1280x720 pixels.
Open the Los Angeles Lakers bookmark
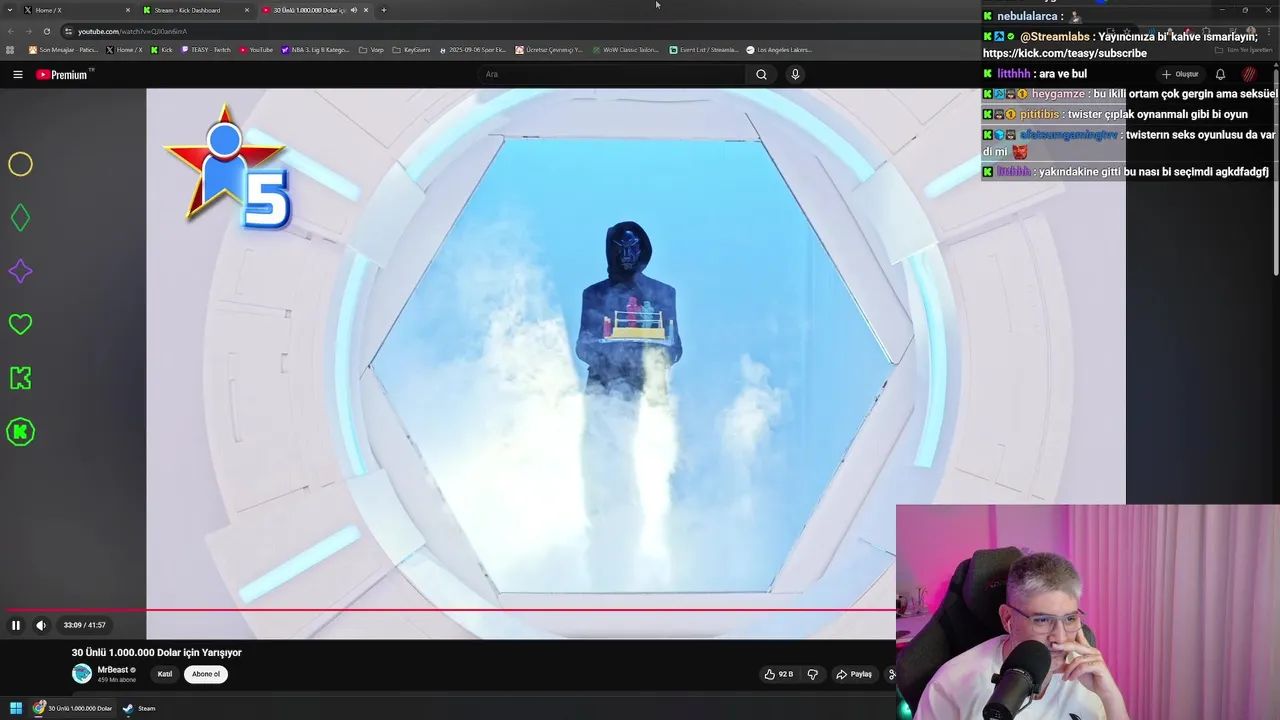tap(779, 50)
